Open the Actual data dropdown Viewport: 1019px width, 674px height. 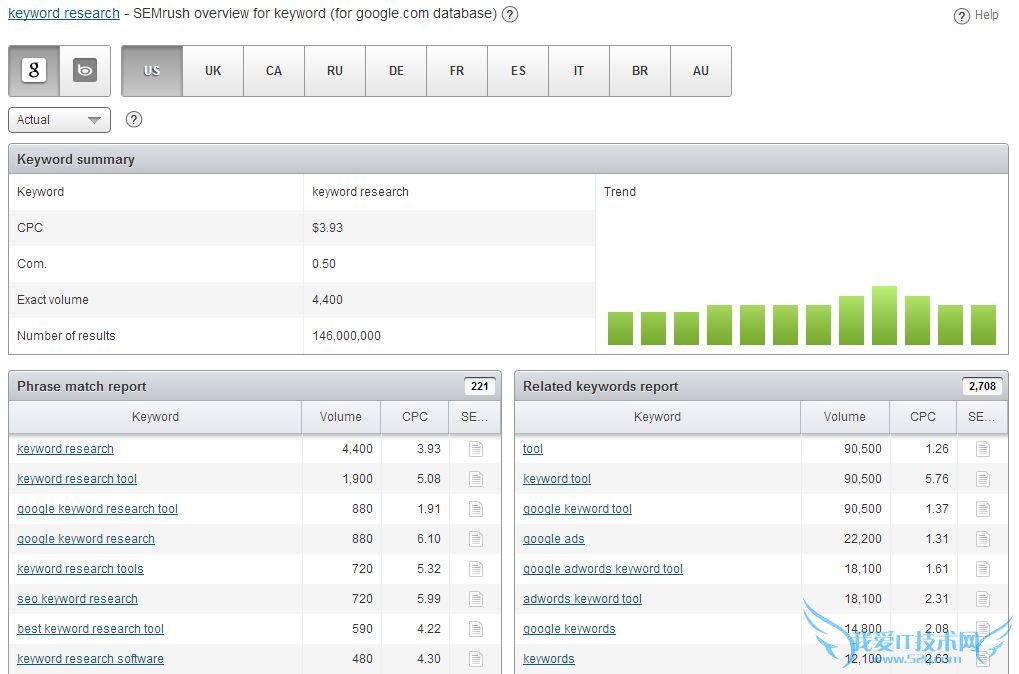tap(59, 120)
